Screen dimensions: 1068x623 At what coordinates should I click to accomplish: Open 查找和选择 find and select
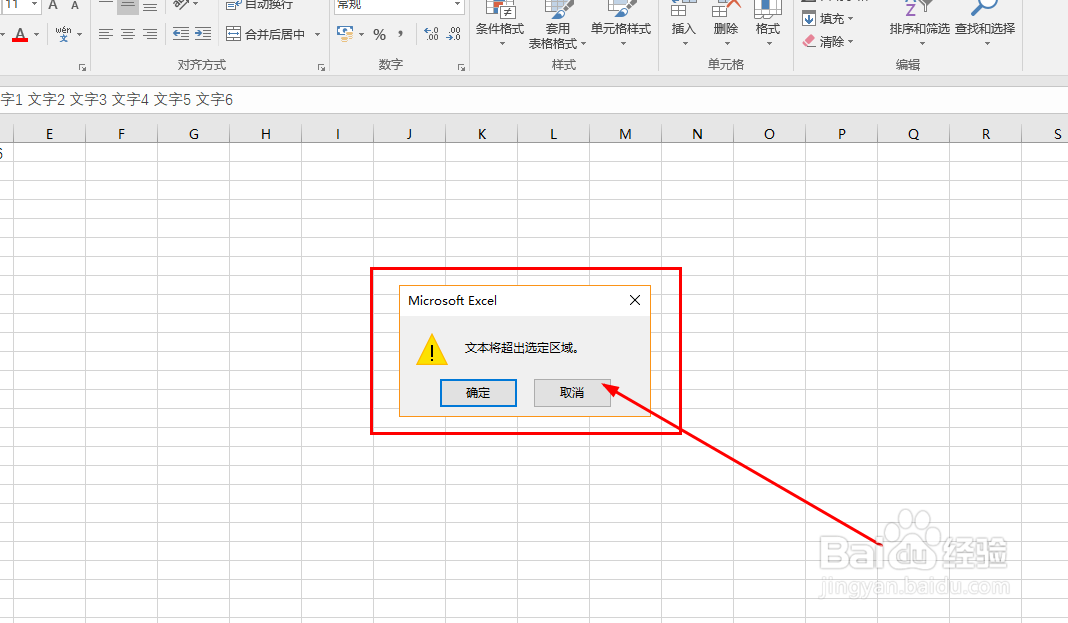985,25
